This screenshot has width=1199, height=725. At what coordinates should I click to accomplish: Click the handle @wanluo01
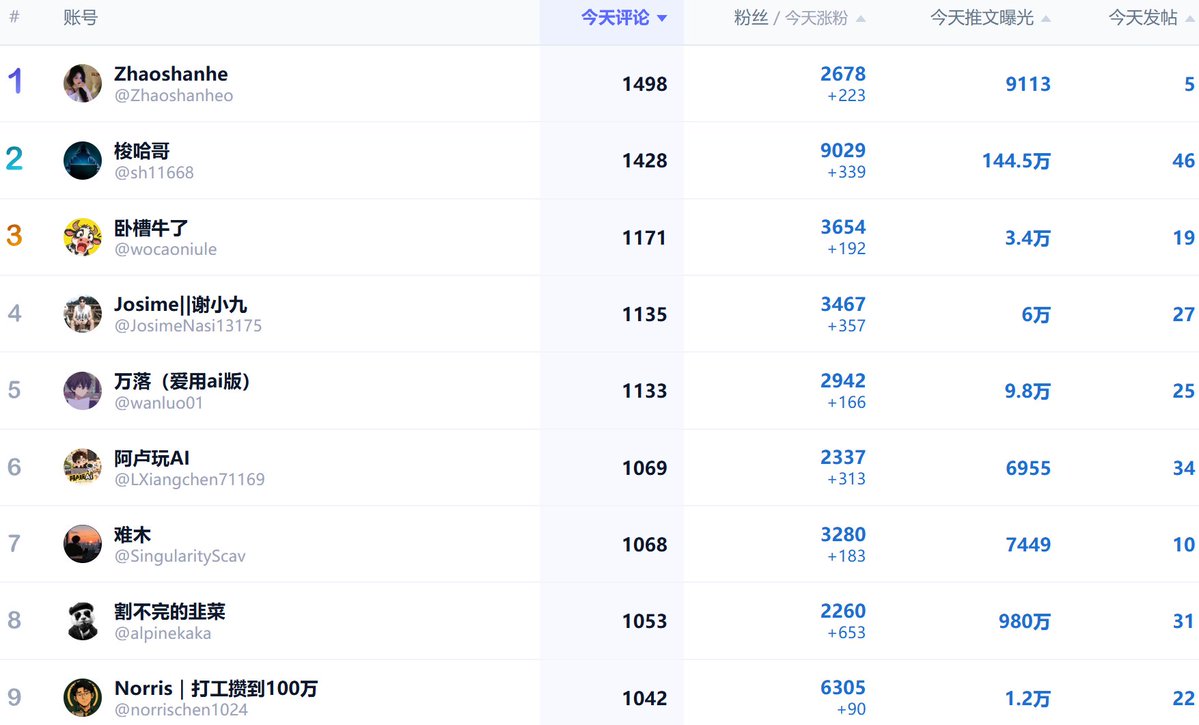click(158, 403)
